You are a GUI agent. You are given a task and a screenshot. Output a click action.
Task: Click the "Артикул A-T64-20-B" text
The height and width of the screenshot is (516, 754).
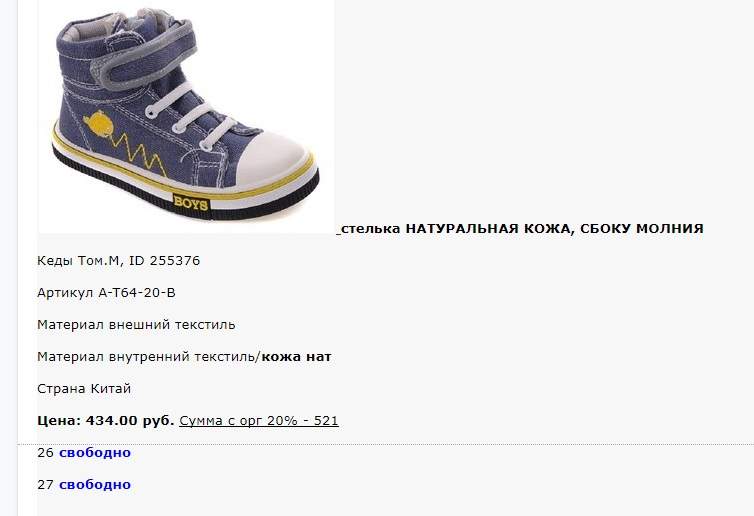pos(106,292)
